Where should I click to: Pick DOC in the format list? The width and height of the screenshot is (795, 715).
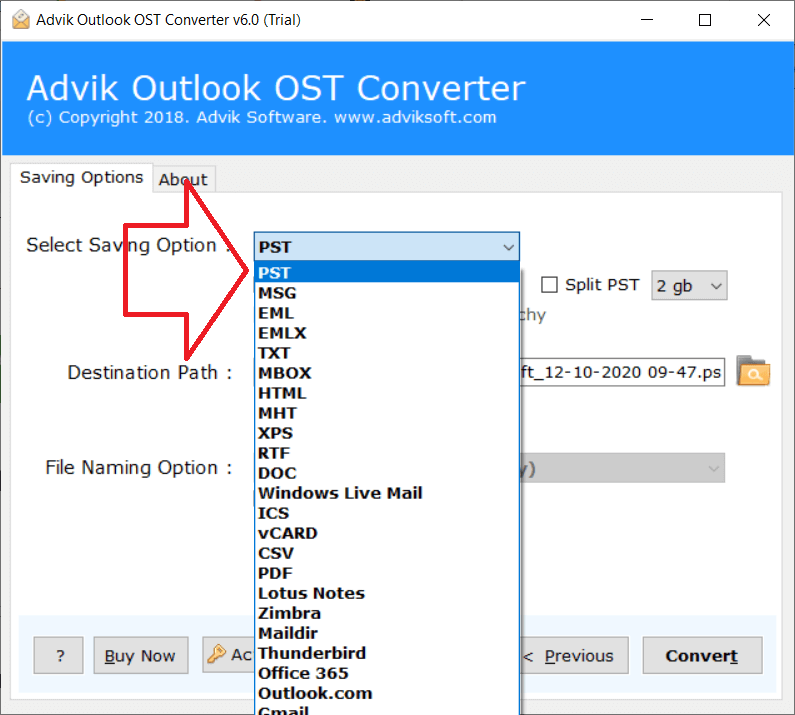coord(387,473)
